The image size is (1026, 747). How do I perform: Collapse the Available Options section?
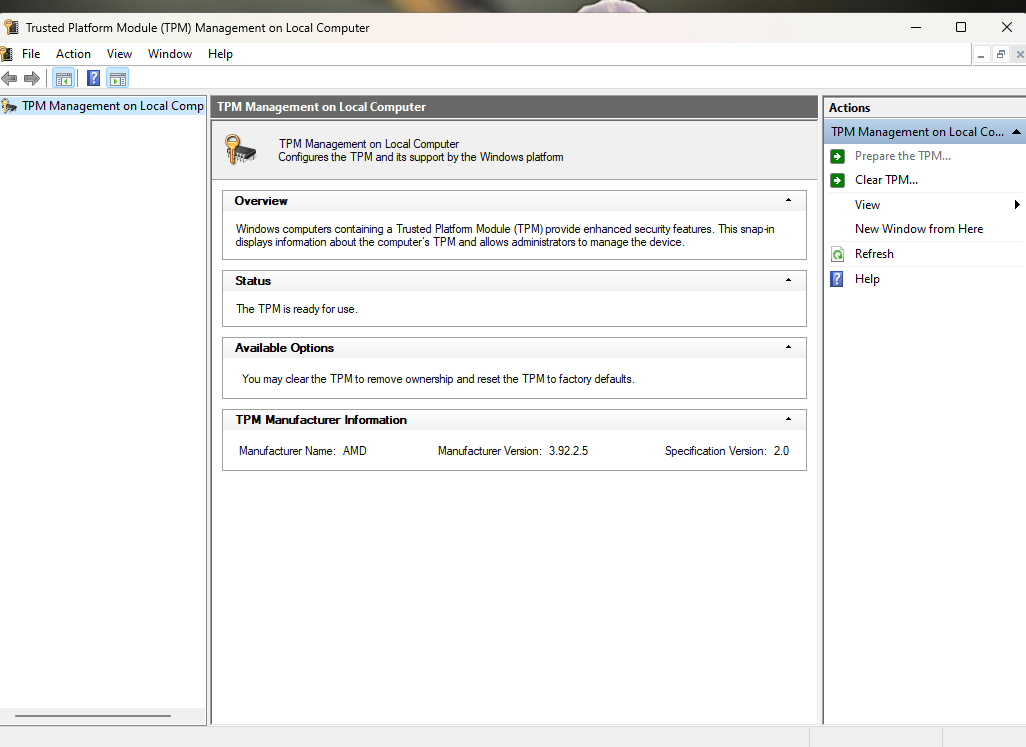click(x=788, y=347)
